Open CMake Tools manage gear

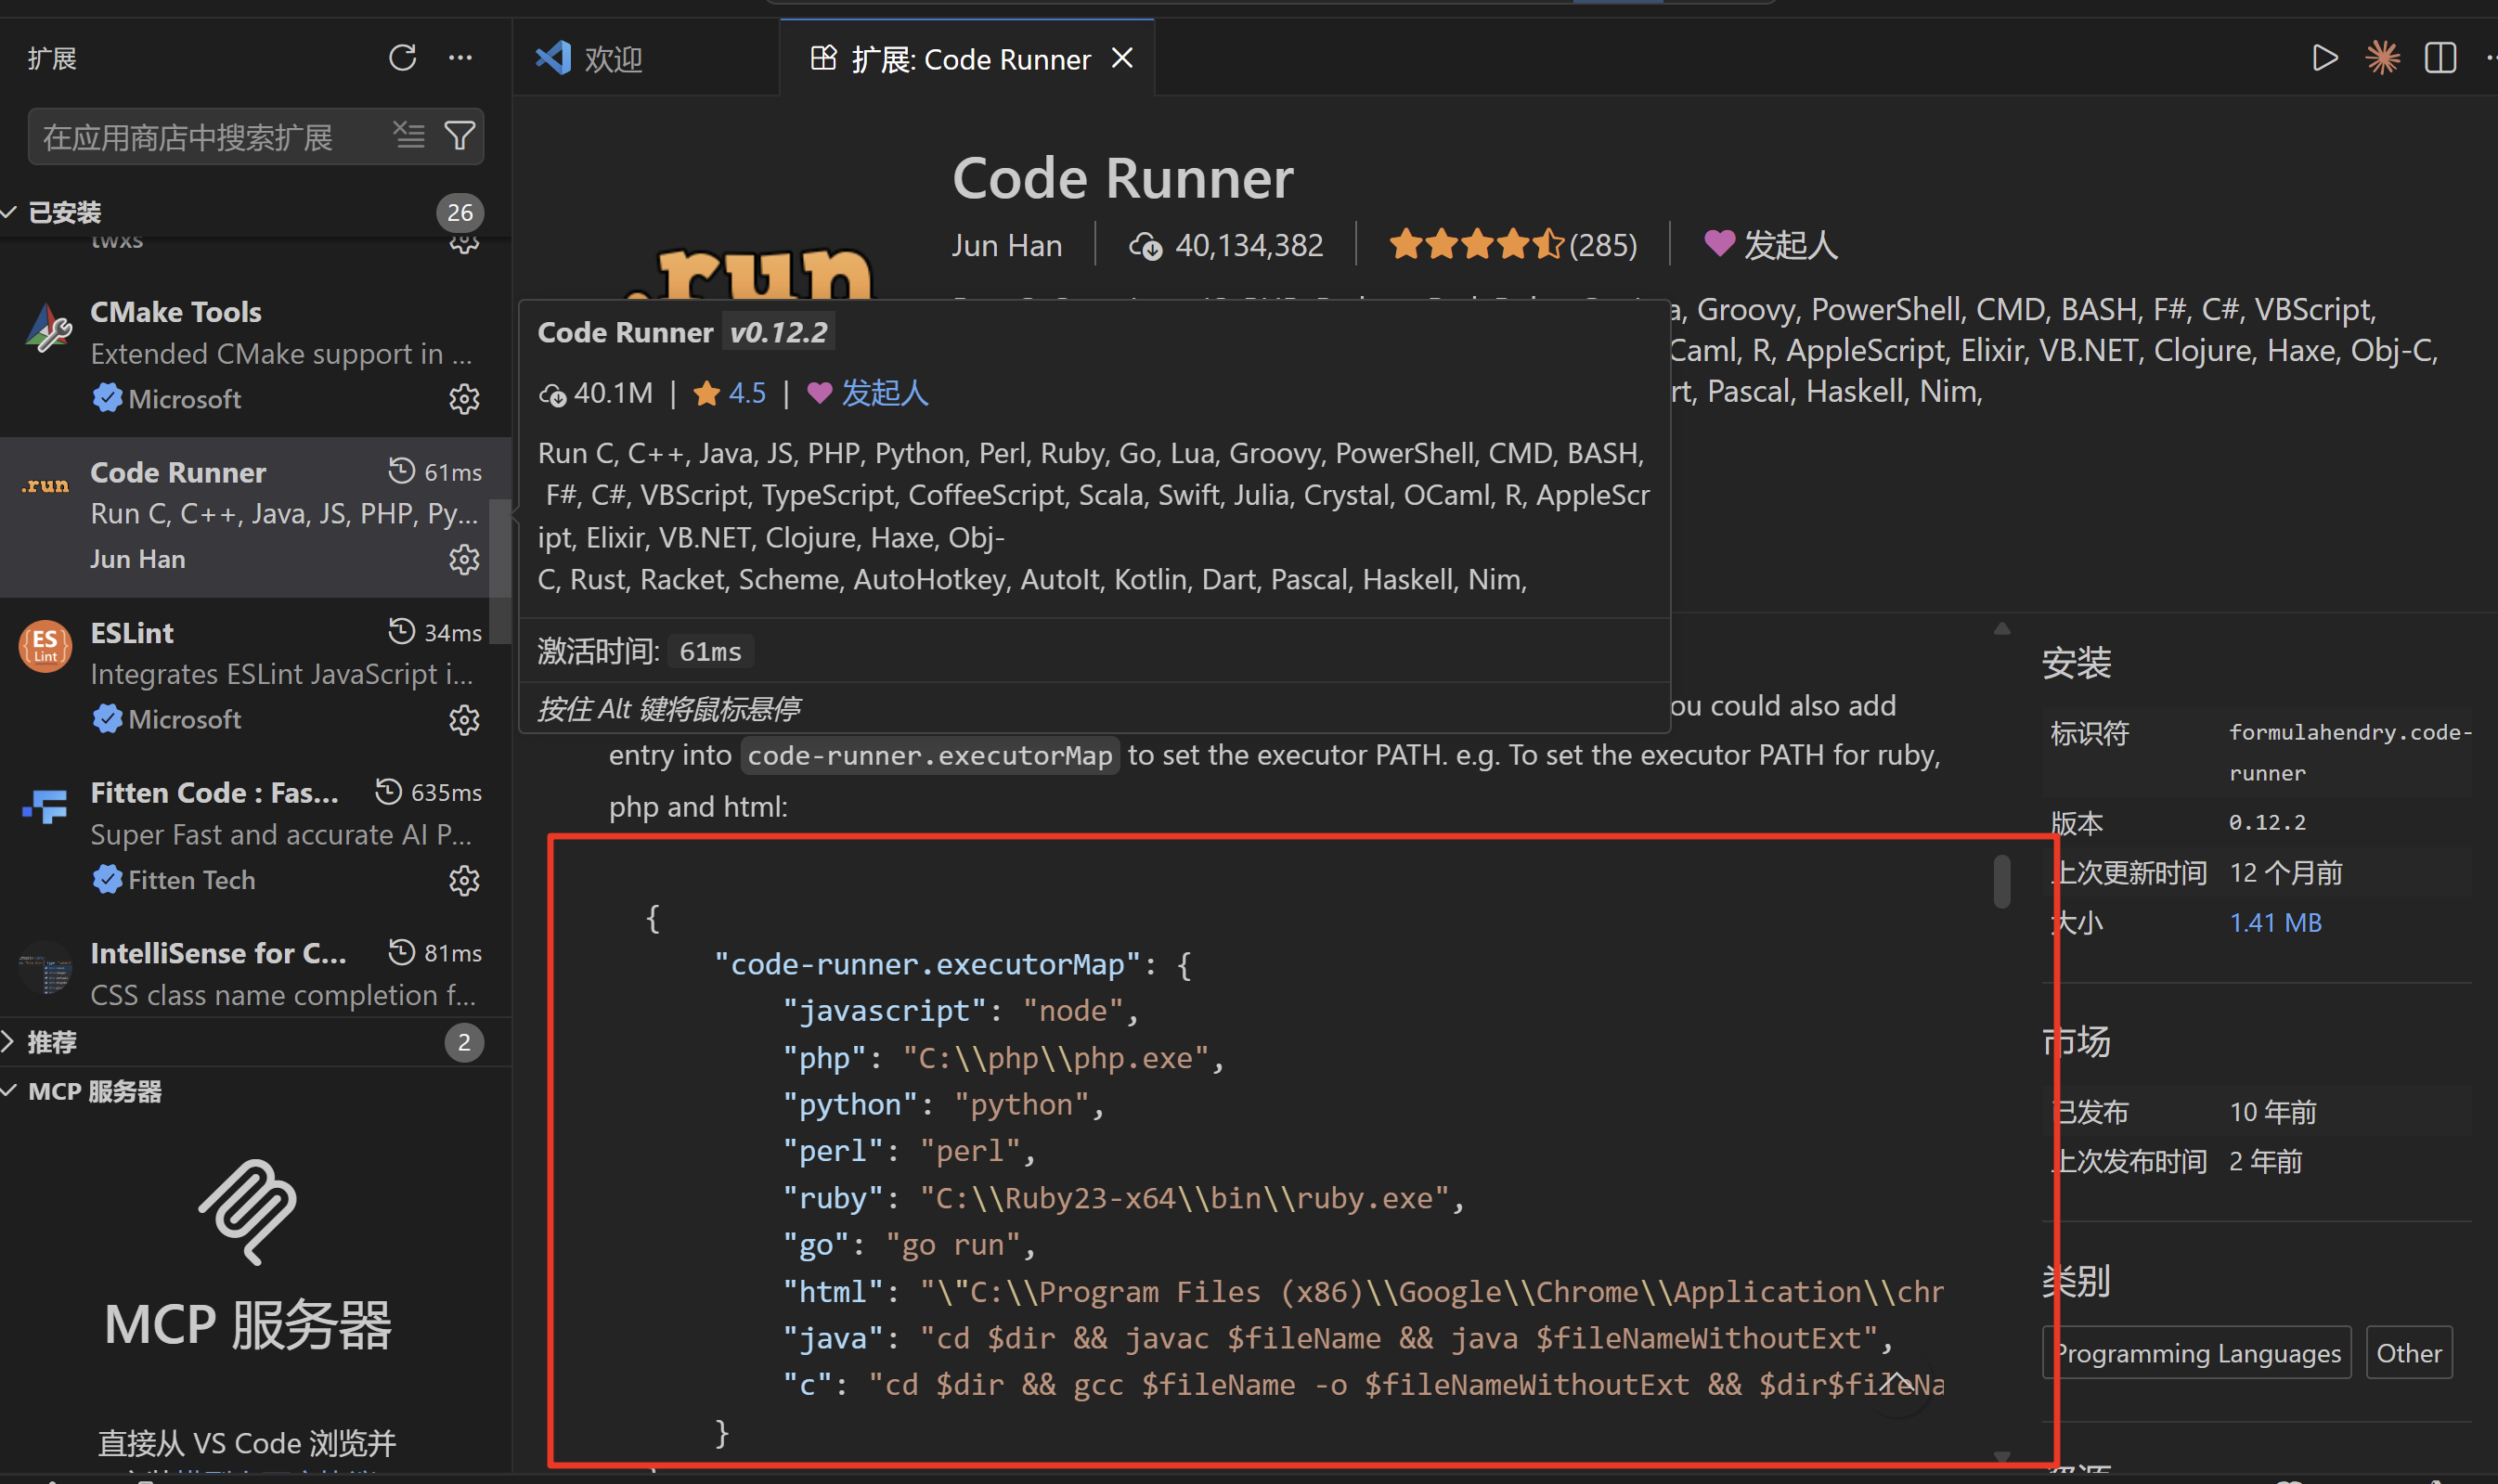point(464,399)
